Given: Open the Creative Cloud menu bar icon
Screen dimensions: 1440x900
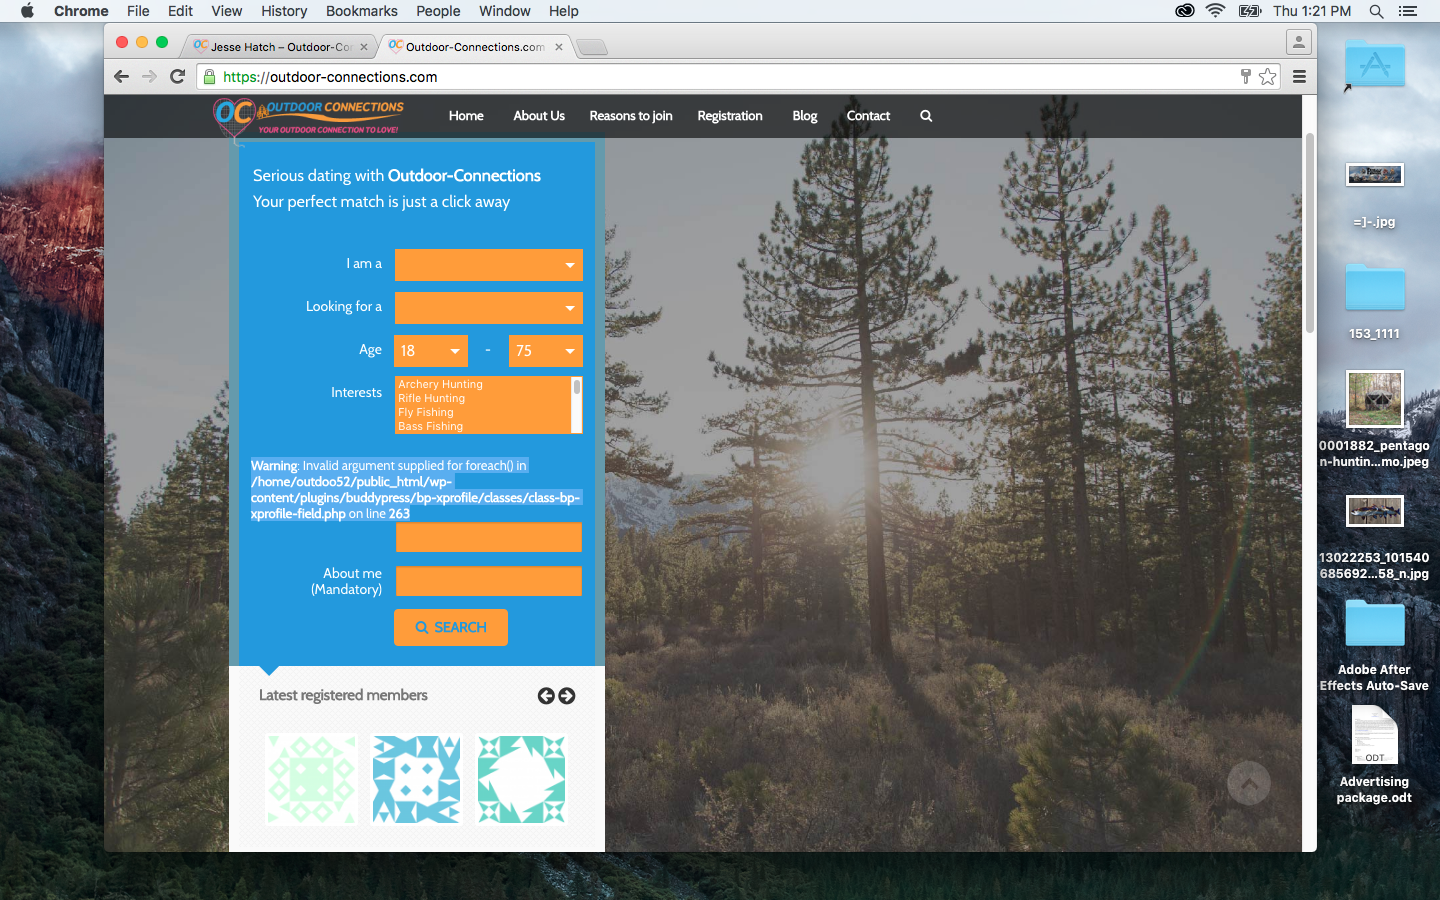Looking at the screenshot, I should (1185, 11).
